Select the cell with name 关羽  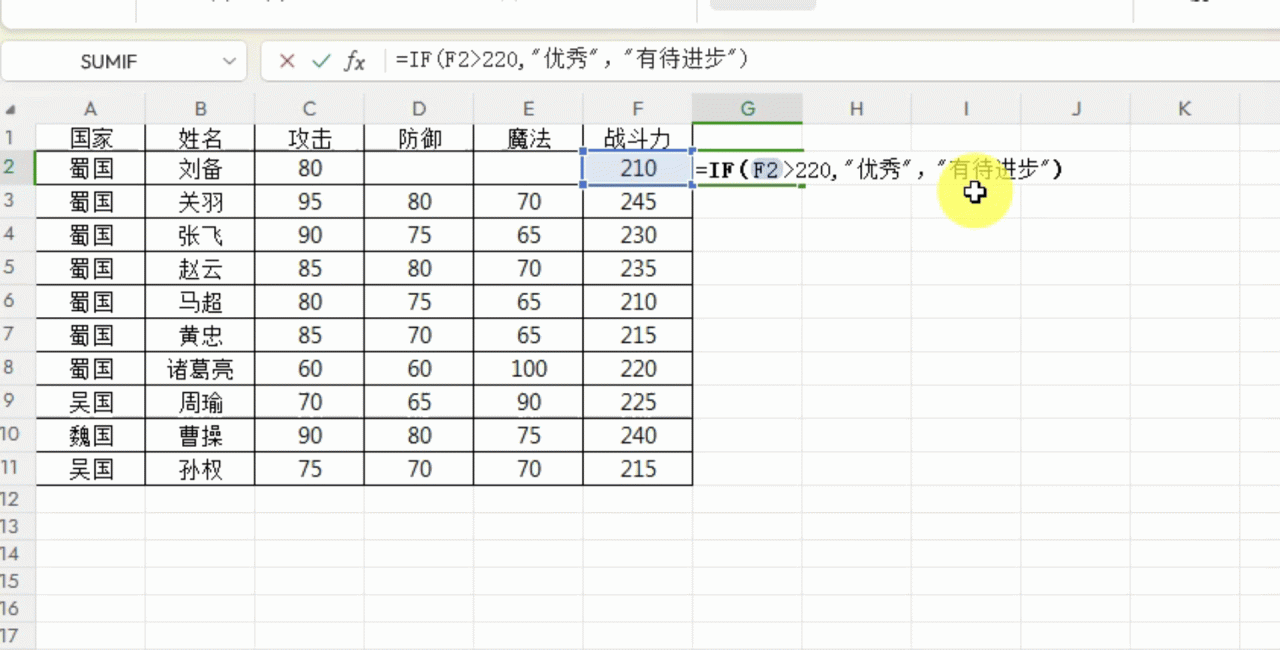[200, 202]
